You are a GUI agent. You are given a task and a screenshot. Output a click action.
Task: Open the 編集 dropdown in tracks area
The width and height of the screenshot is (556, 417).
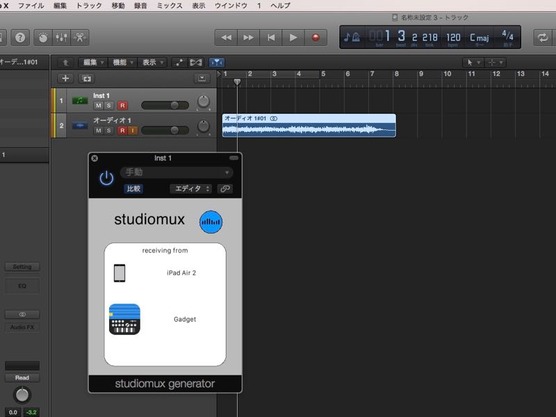tap(93, 62)
